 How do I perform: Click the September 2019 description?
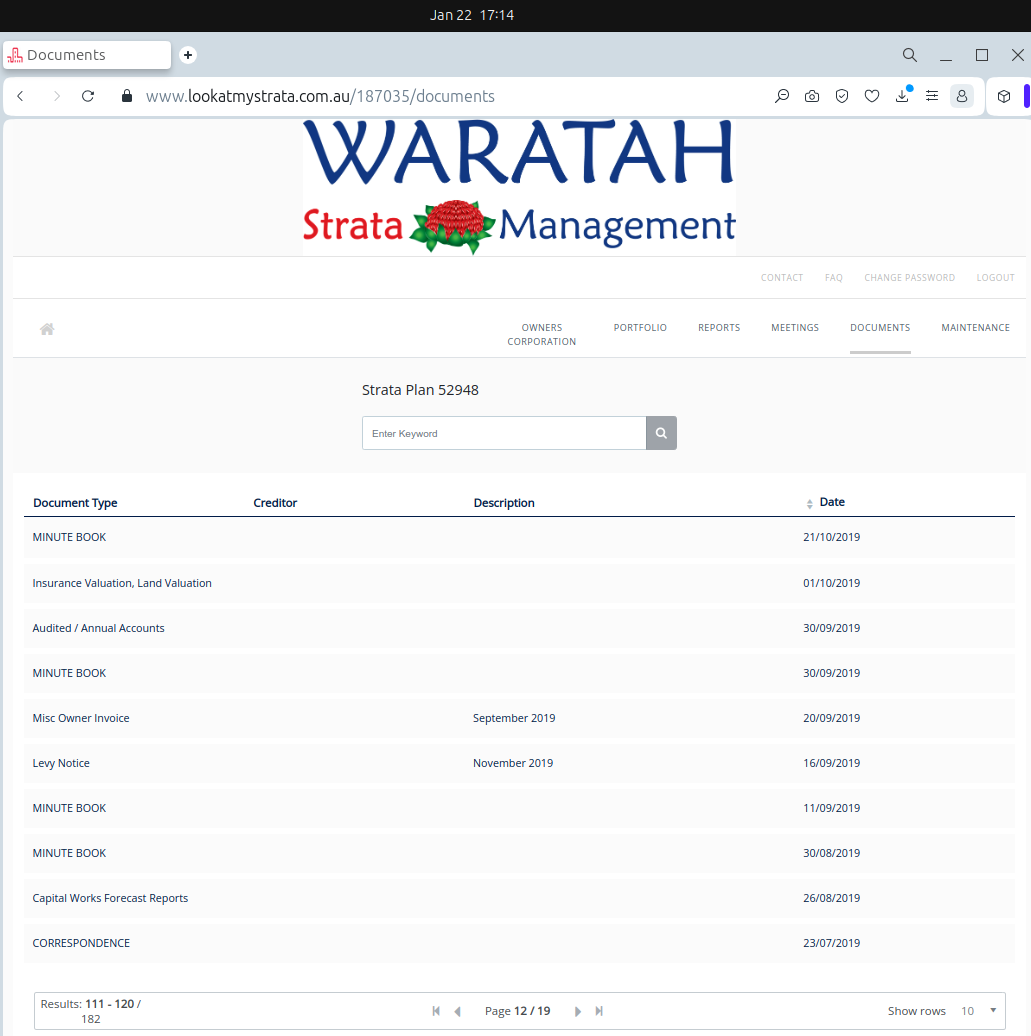click(x=514, y=718)
